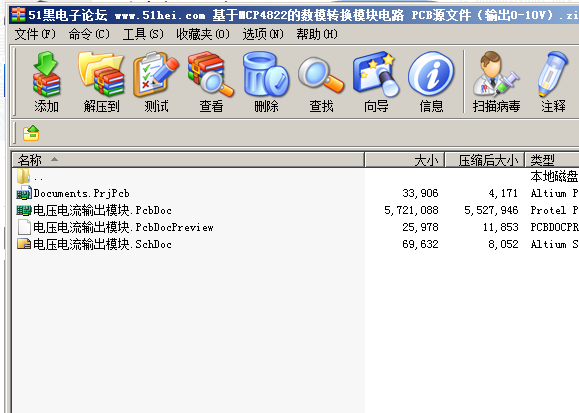Open the 收藏夹(O) favorites menu
This screenshot has height=413, width=579.
point(203,34)
